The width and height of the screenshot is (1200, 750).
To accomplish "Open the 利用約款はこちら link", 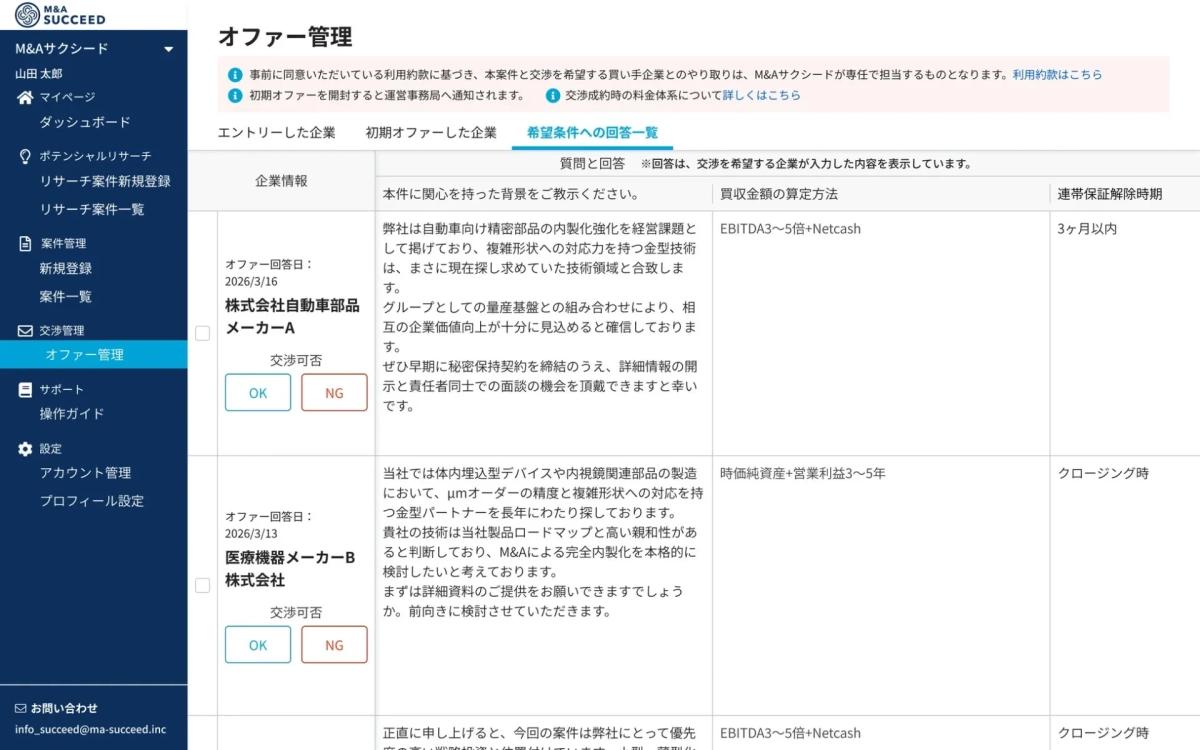I will (1056, 74).
